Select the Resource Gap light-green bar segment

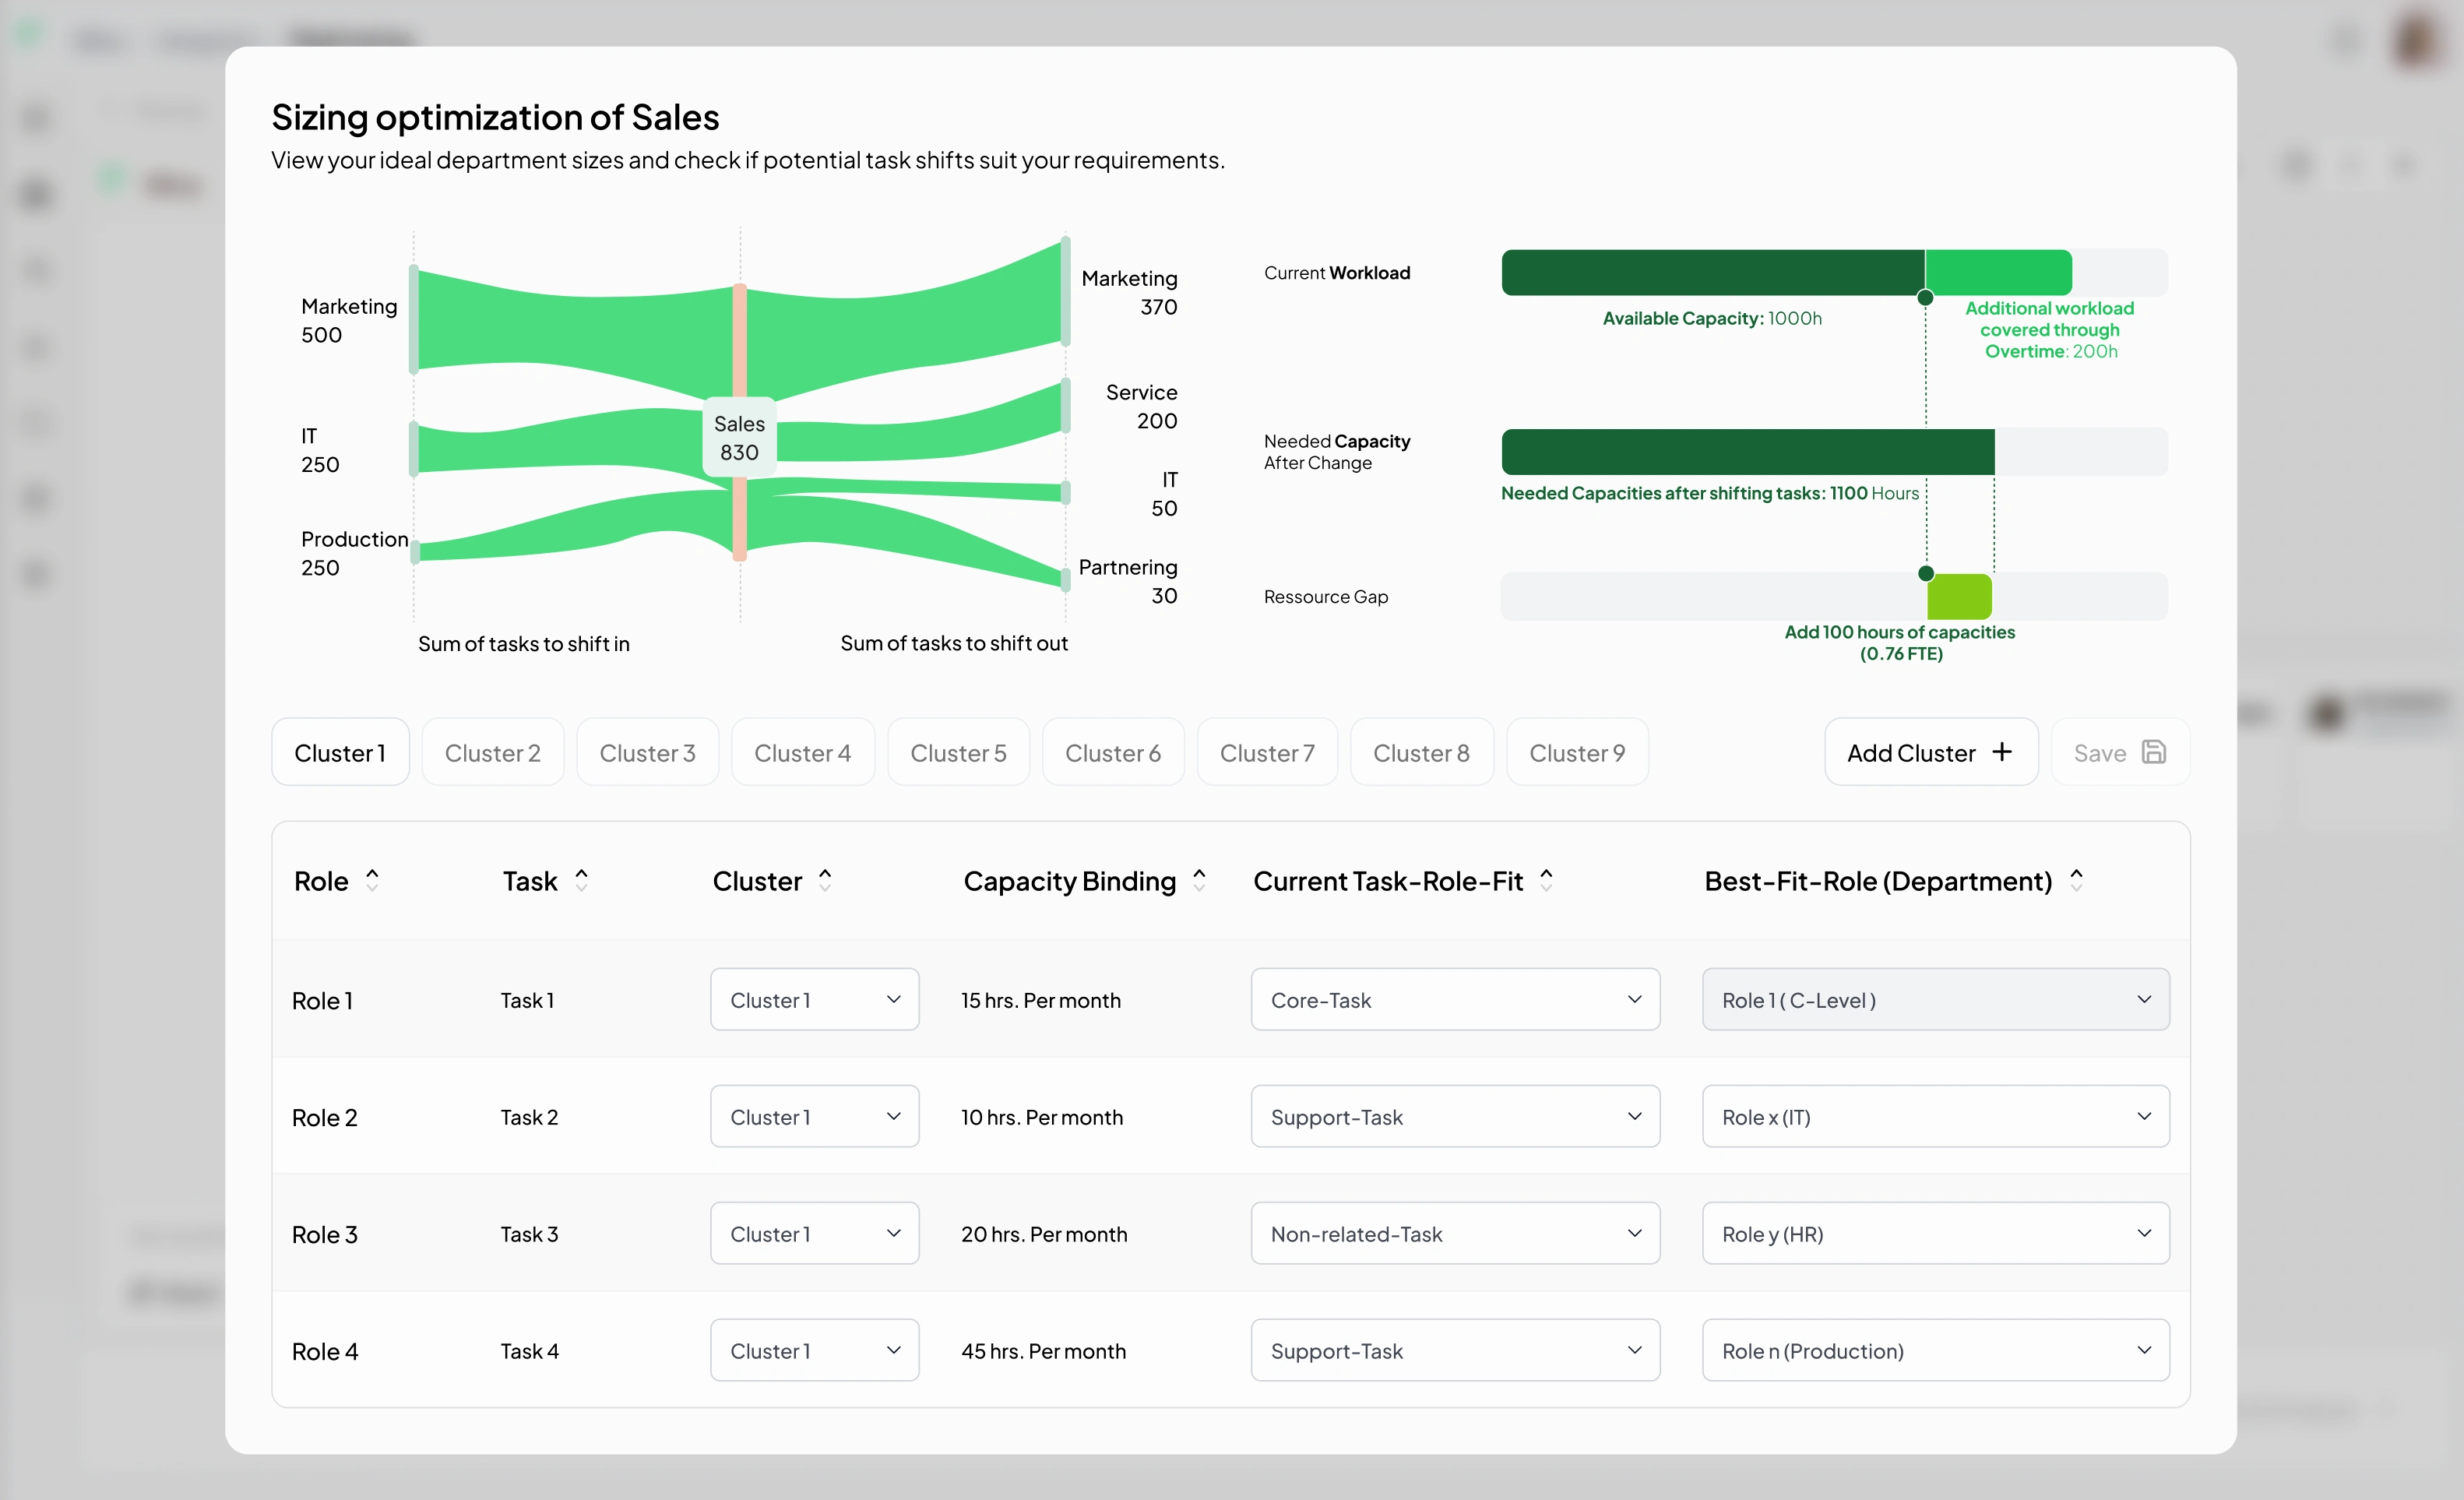pos(1959,596)
